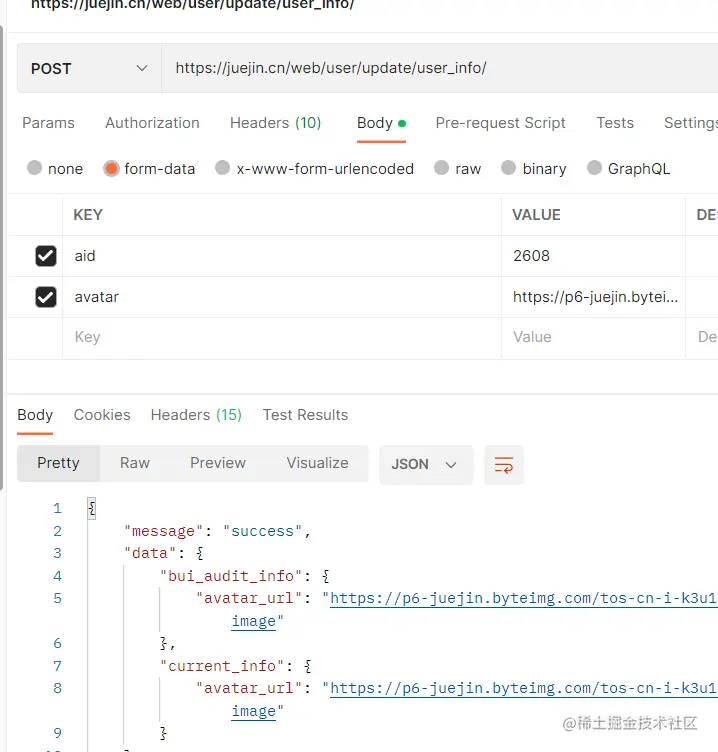Uncheck the avatar parameter checkbox
The width and height of the screenshot is (718, 752).
coord(46,297)
